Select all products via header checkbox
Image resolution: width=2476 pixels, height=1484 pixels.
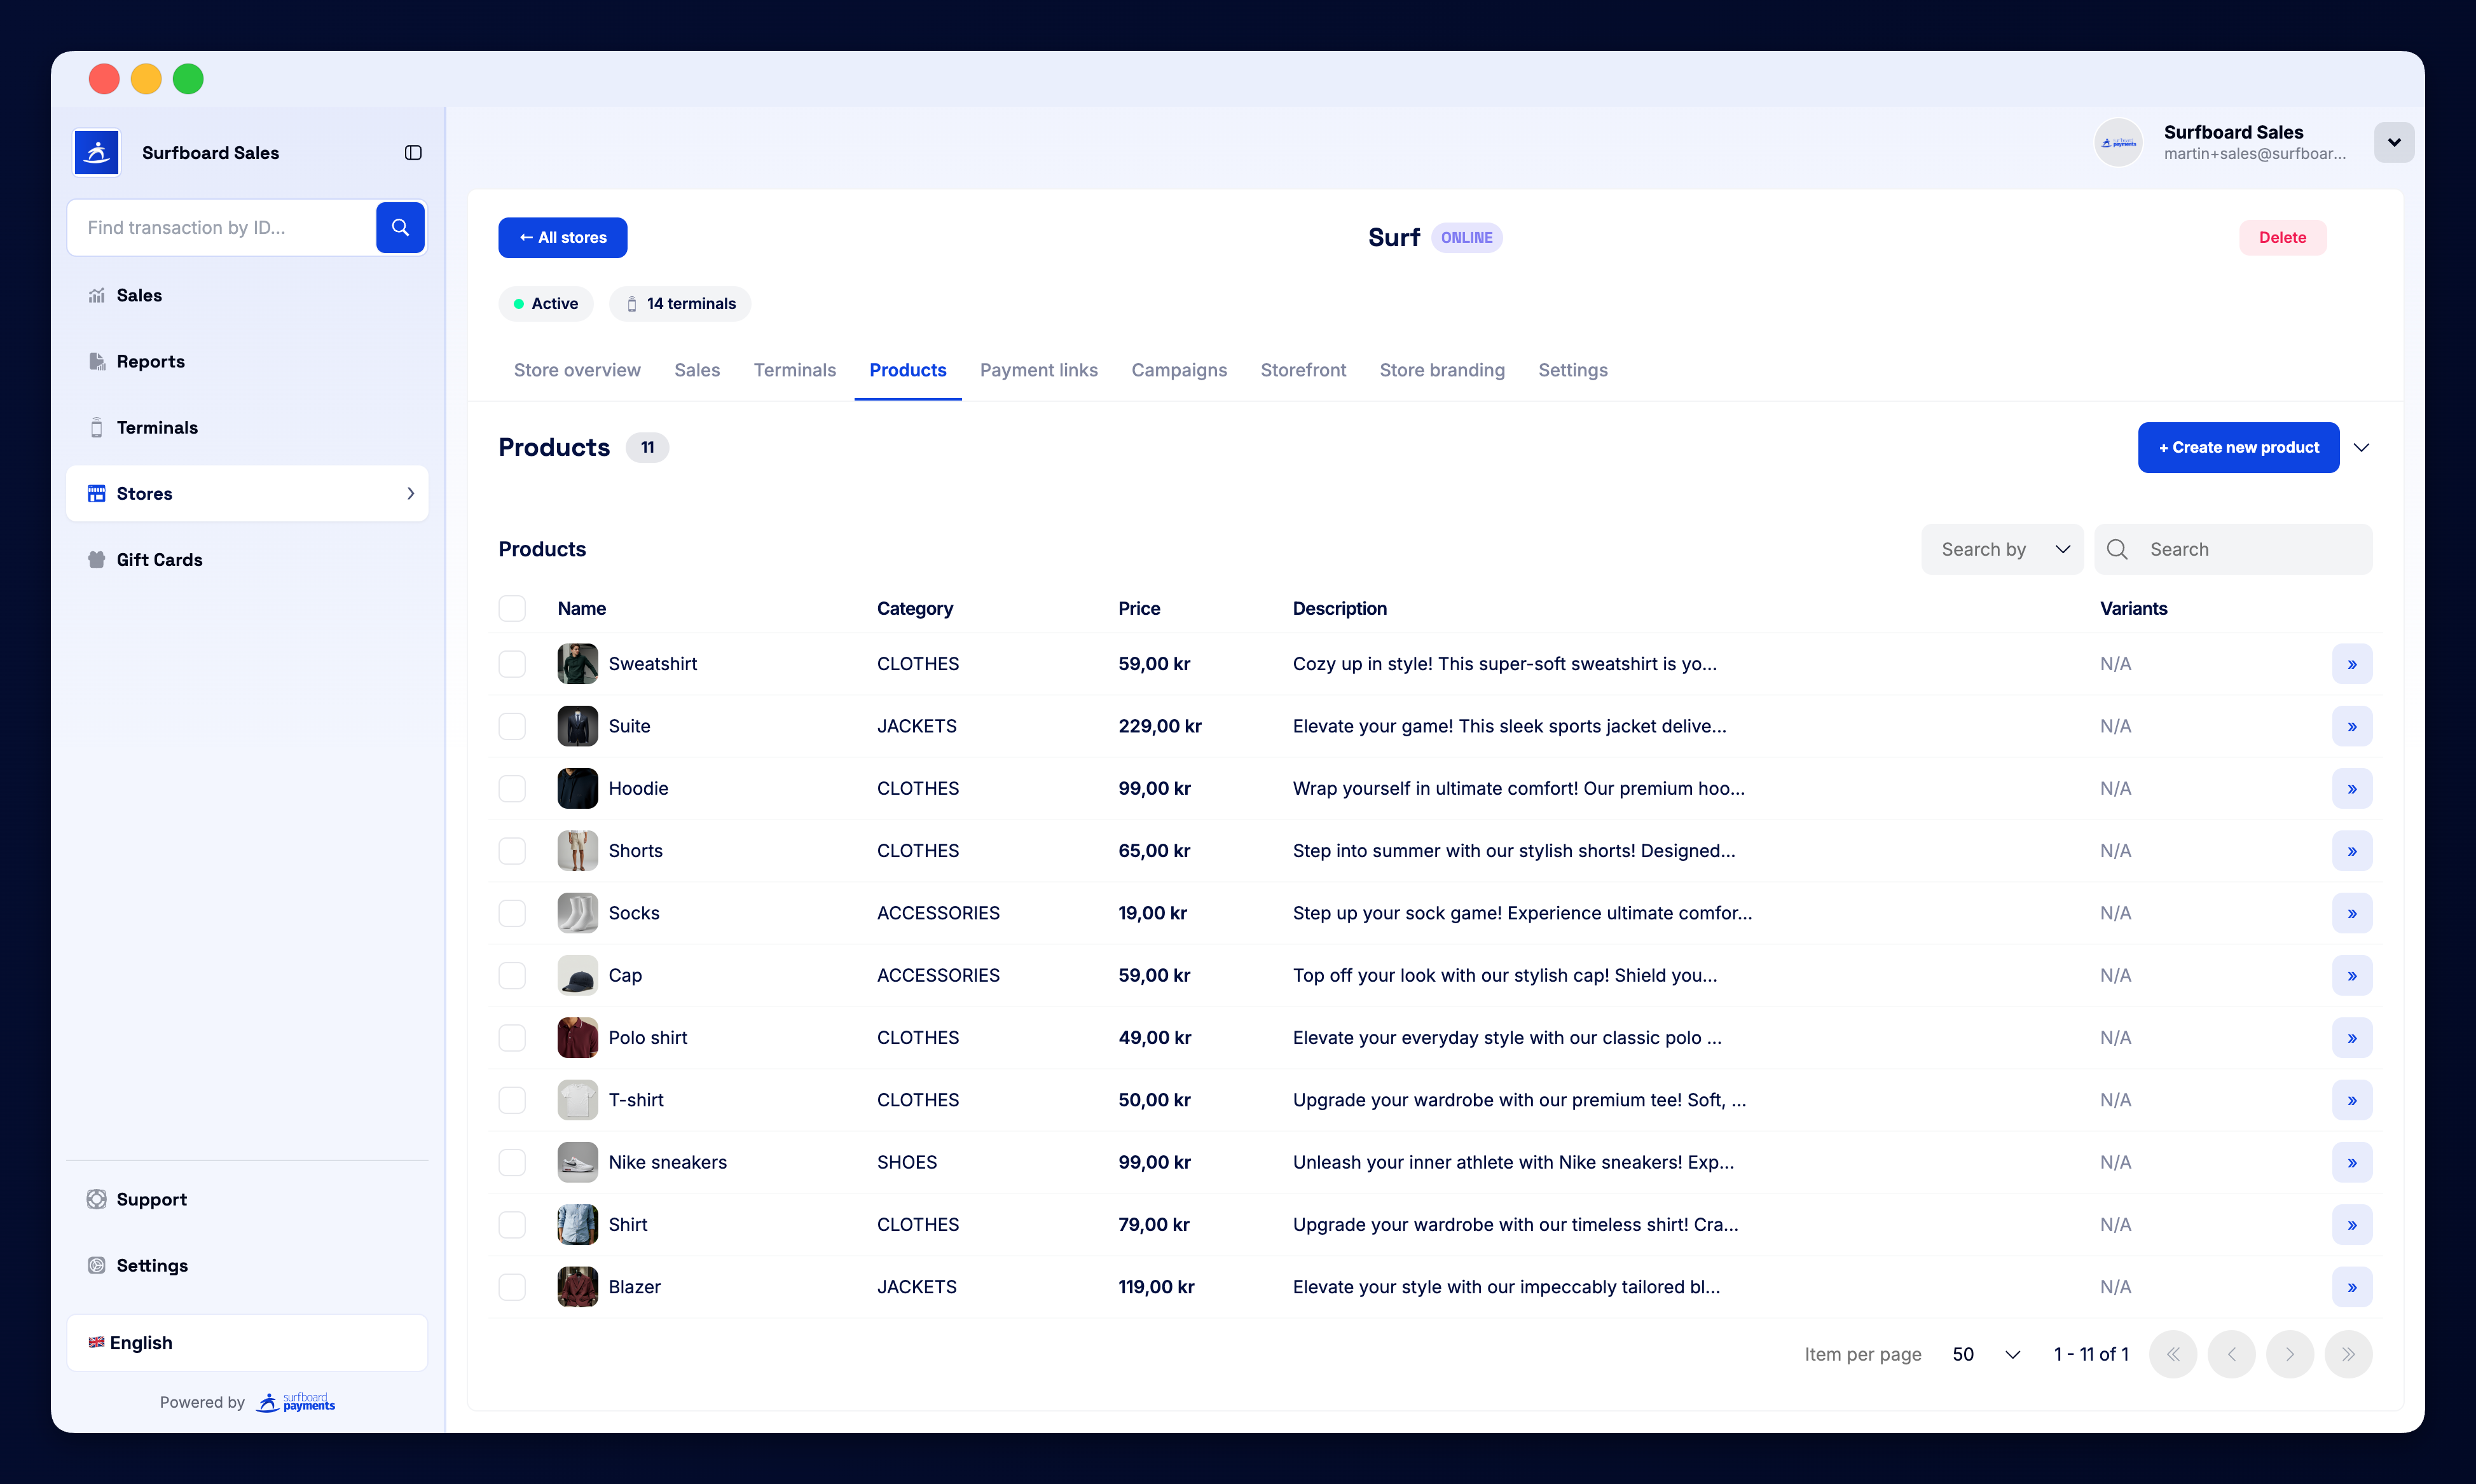(513, 608)
